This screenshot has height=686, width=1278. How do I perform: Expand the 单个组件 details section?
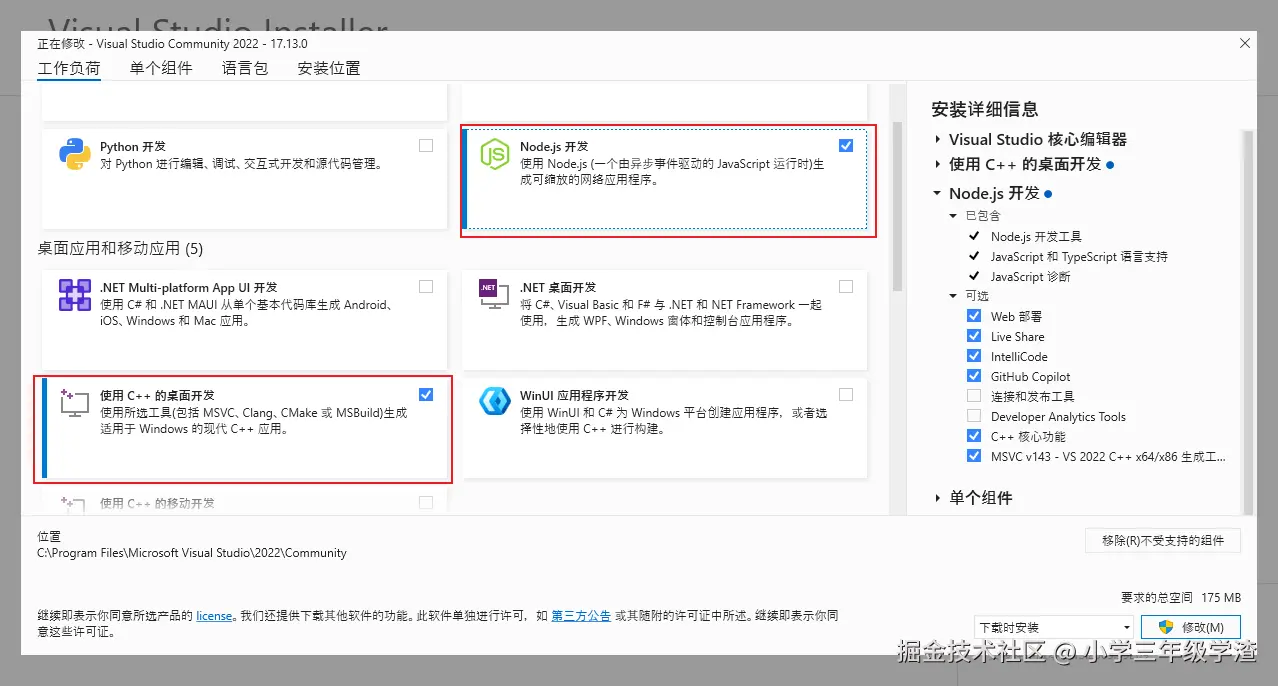(x=938, y=498)
